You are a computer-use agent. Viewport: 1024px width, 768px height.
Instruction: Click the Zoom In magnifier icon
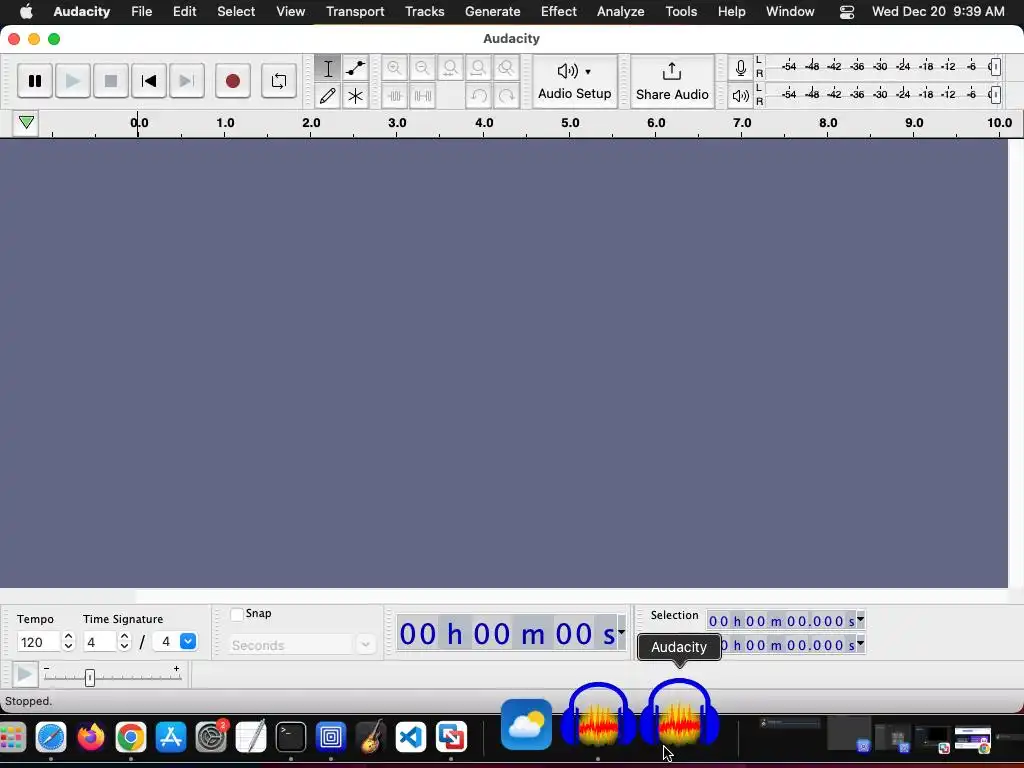click(394, 68)
